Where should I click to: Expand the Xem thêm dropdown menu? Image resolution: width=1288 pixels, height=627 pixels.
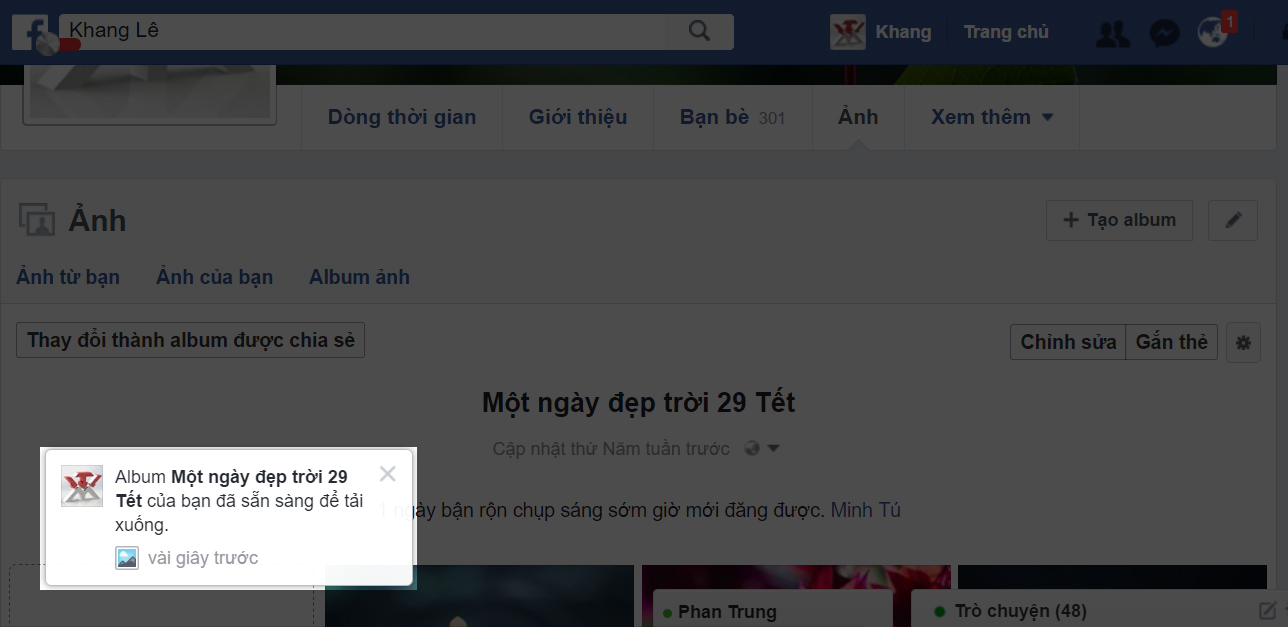[x=991, y=116]
